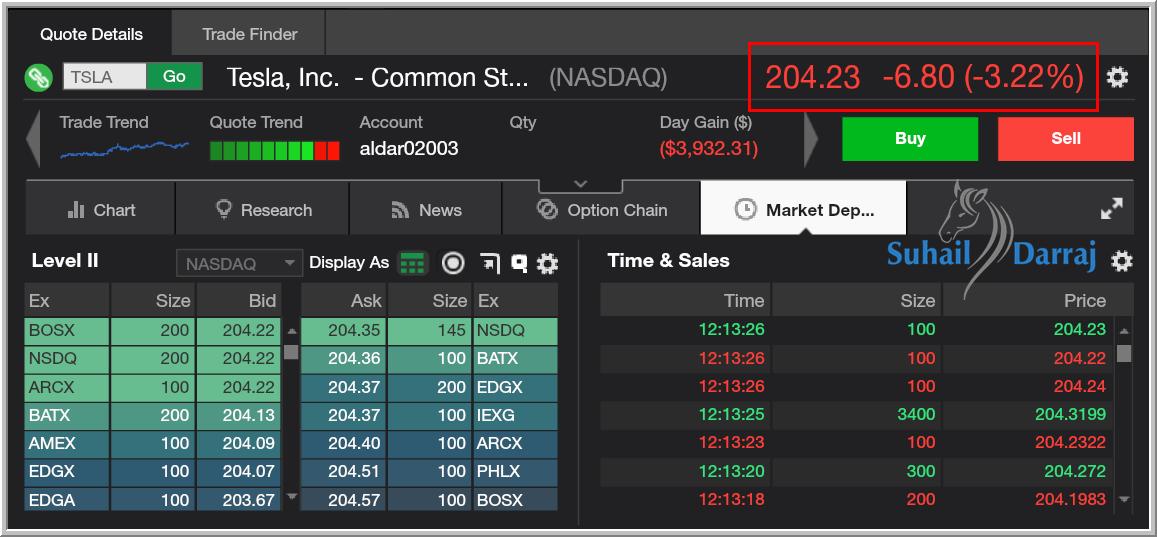Go to previous quote detail panel arrow
Screen dimensions: 1157x537
point(32,139)
